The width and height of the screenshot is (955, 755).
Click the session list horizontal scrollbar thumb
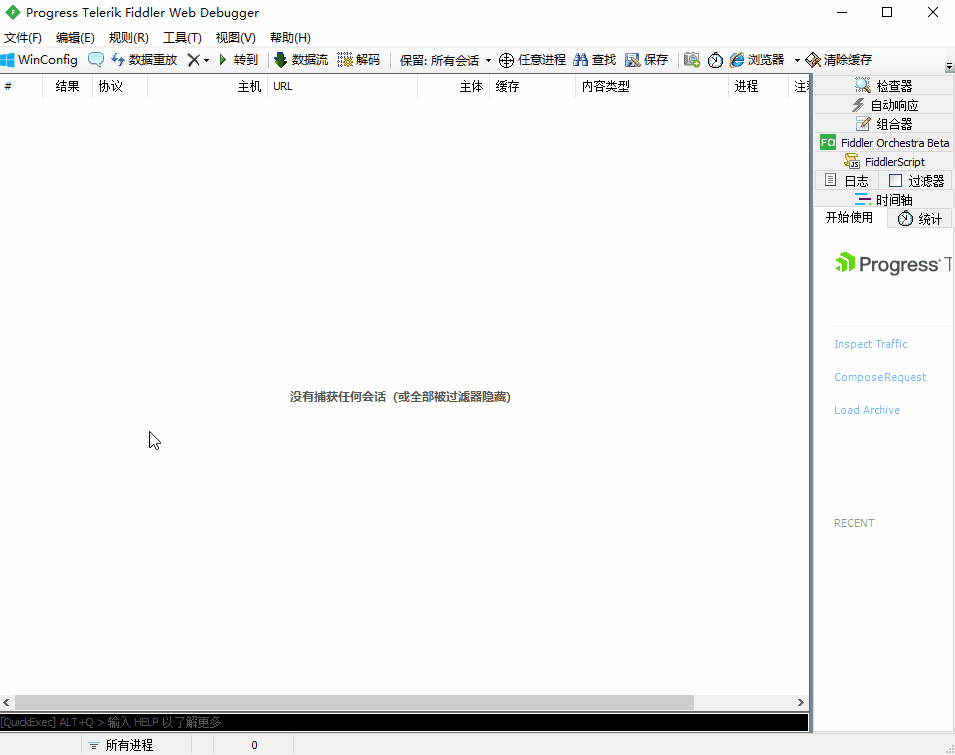point(354,703)
